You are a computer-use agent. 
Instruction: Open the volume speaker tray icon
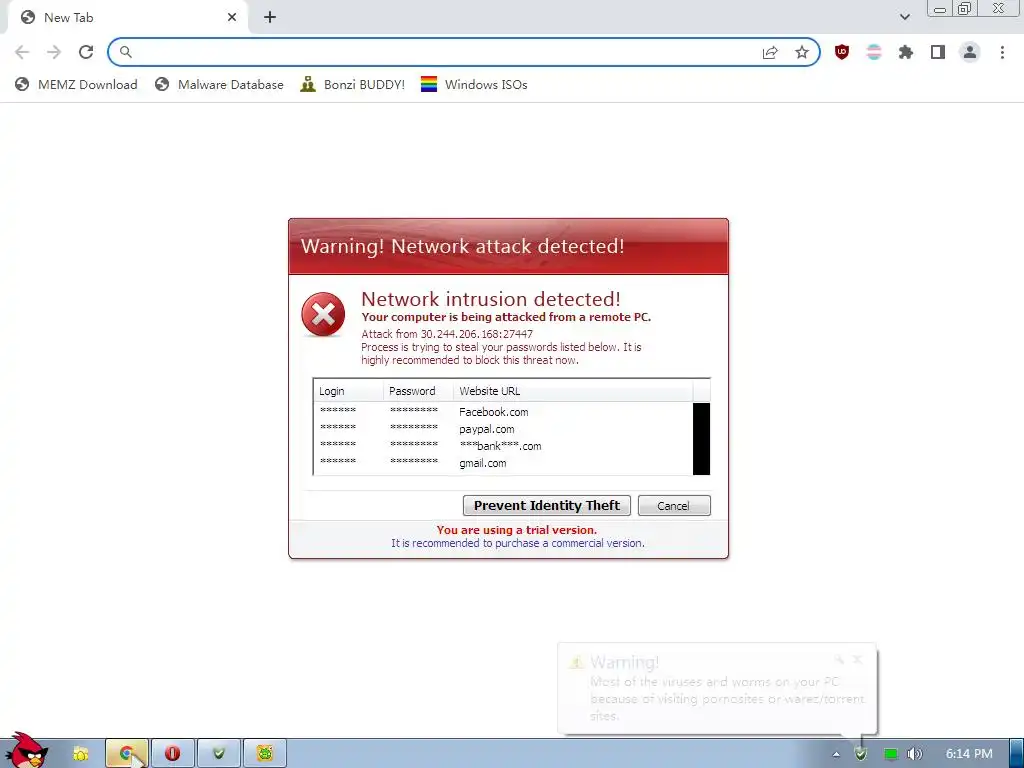[x=915, y=754]
